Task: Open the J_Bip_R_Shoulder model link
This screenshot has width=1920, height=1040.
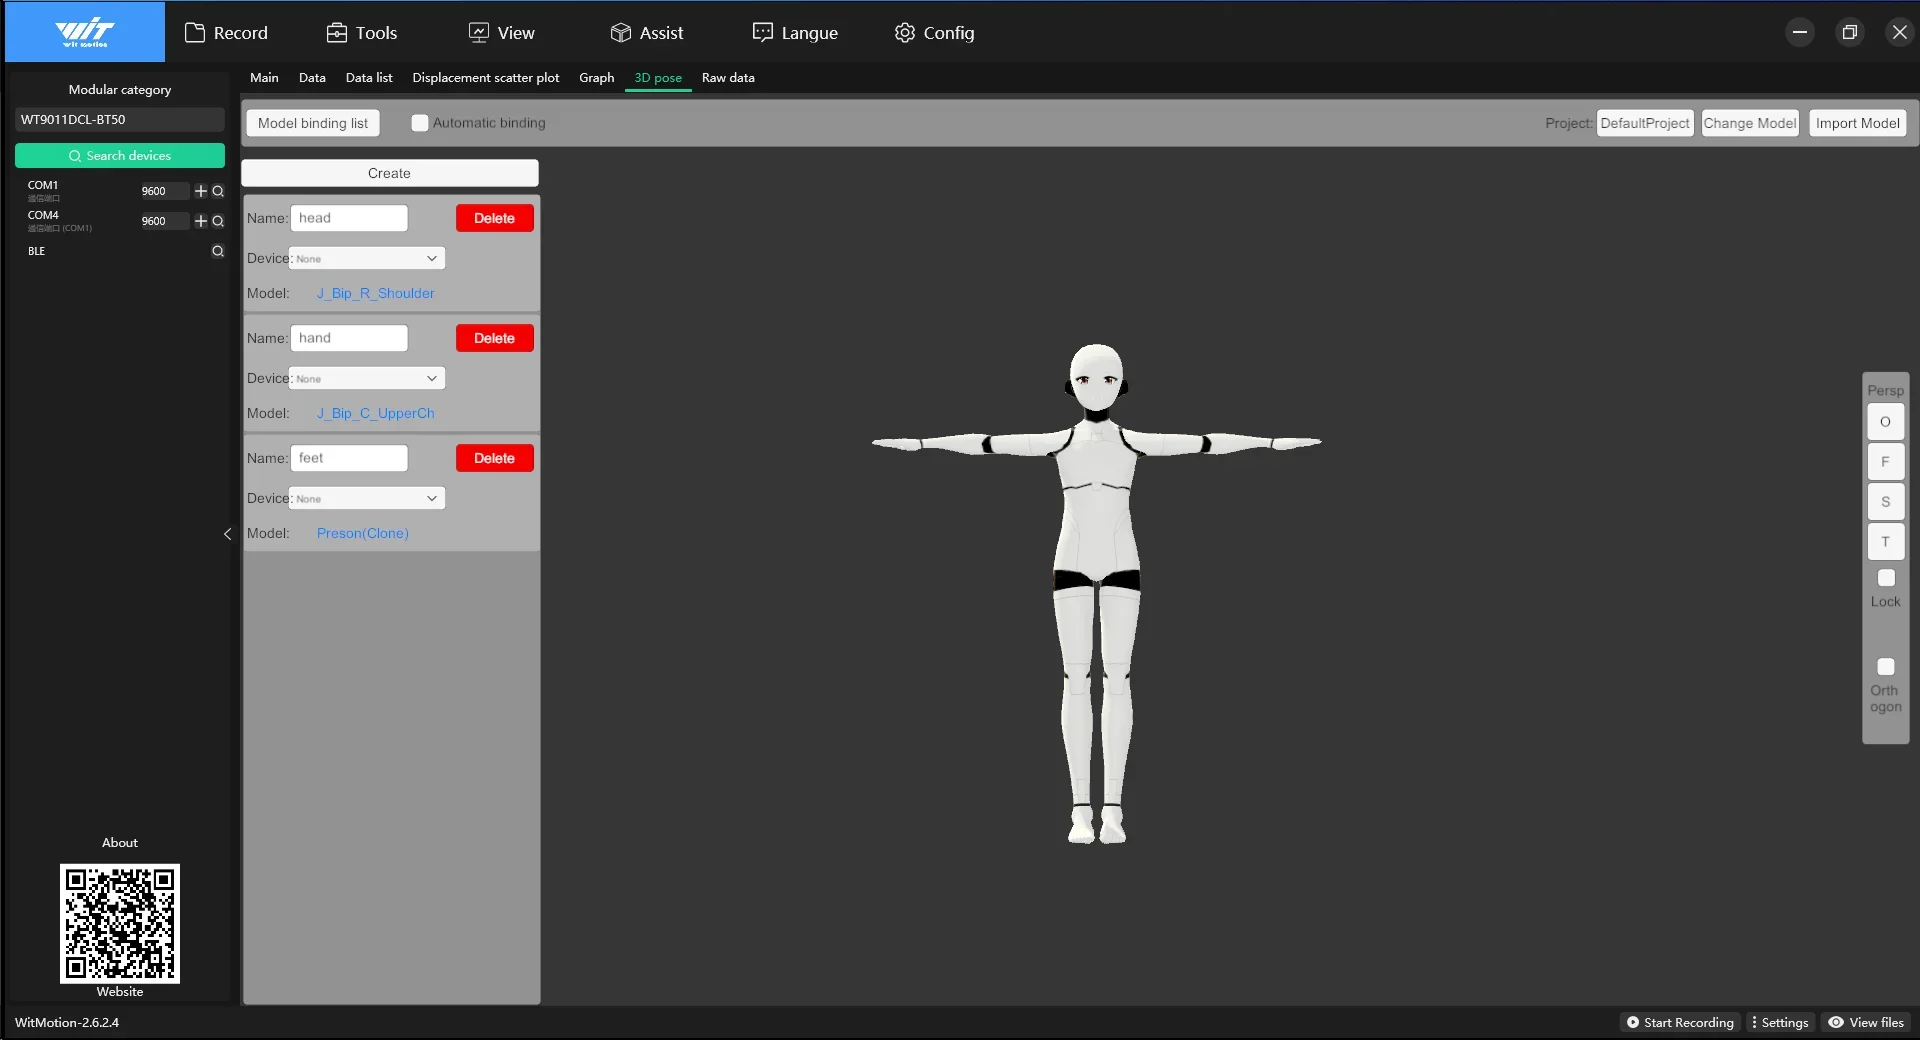Action: click(x=375, y=293)
